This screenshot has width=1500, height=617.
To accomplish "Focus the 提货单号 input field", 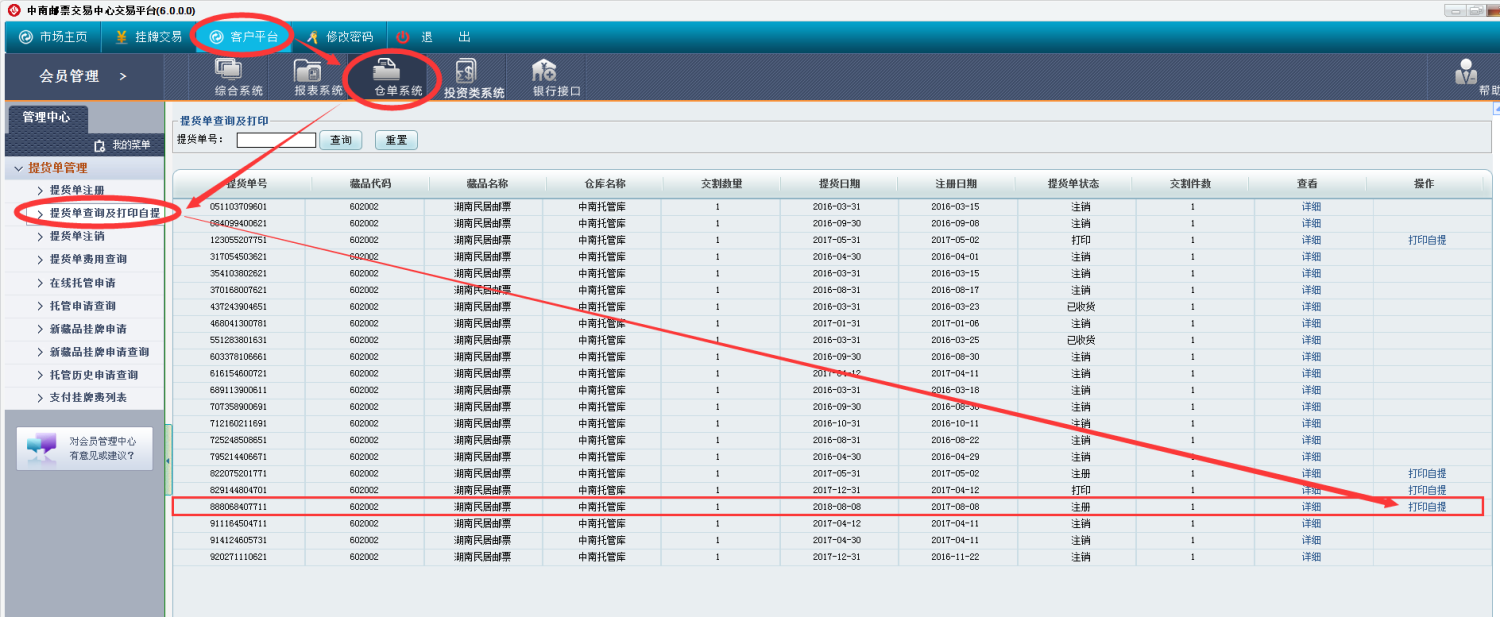I will [x=276, y=140].
